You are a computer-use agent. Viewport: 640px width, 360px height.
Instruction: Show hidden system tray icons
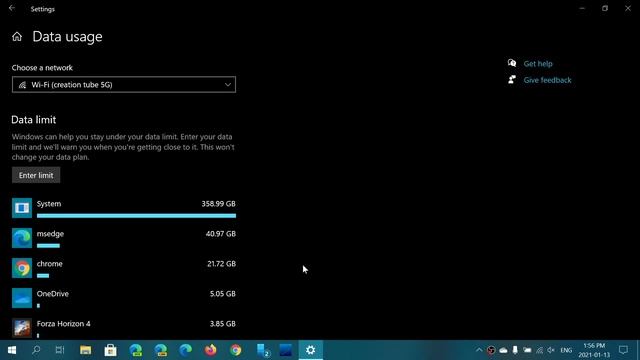pos(479,350)
